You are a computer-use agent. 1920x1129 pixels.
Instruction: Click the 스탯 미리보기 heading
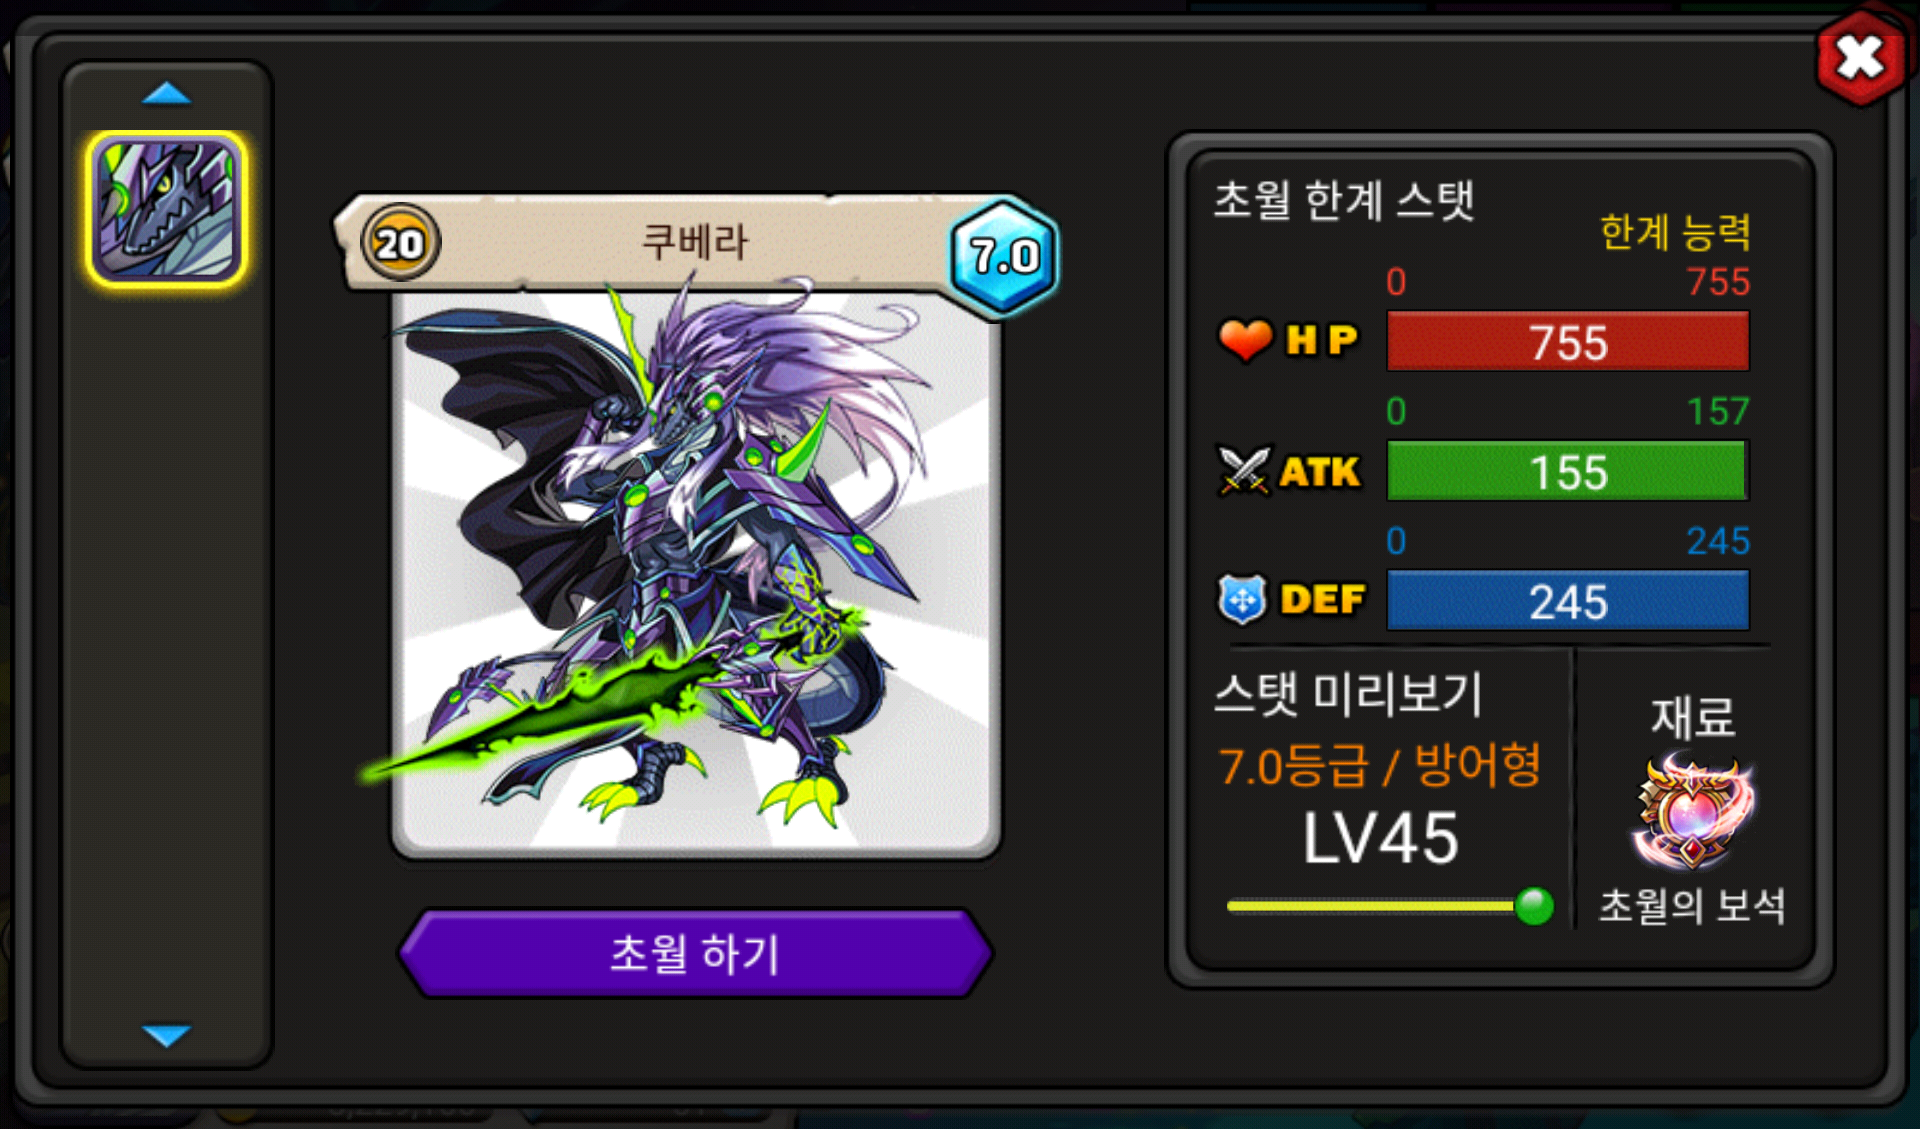tap(1347, 694)
